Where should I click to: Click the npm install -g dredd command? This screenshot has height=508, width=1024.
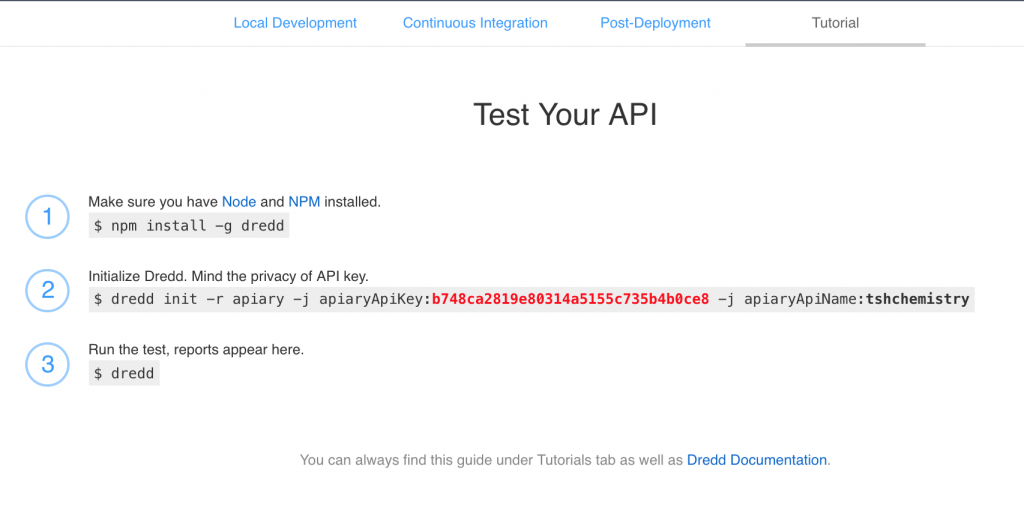(x=189, y=226)
